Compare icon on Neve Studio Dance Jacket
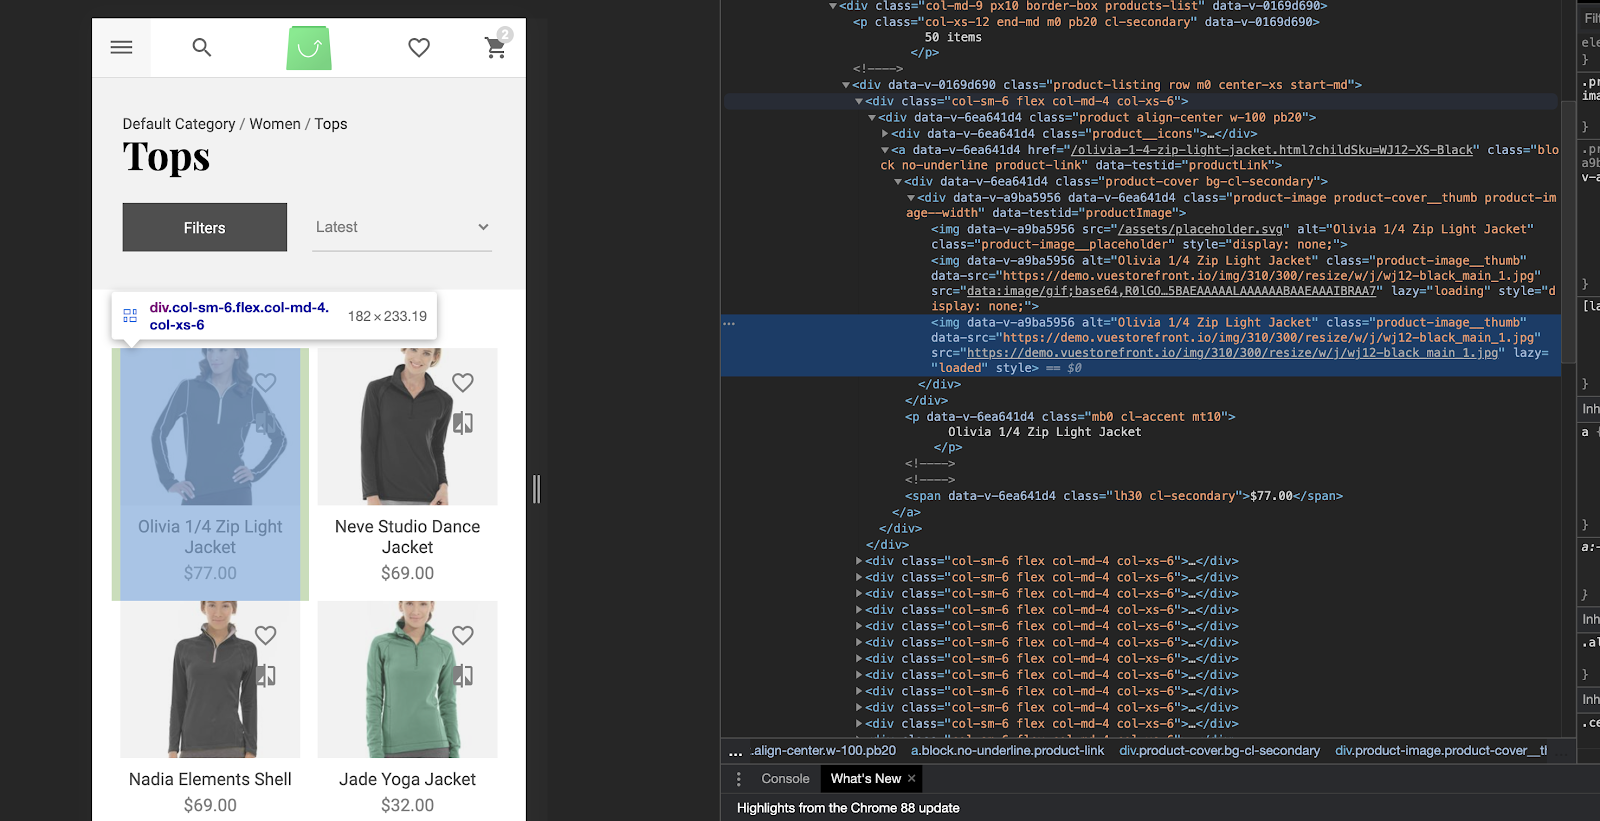Screen dimensions: 1600x821 [463, 423]
